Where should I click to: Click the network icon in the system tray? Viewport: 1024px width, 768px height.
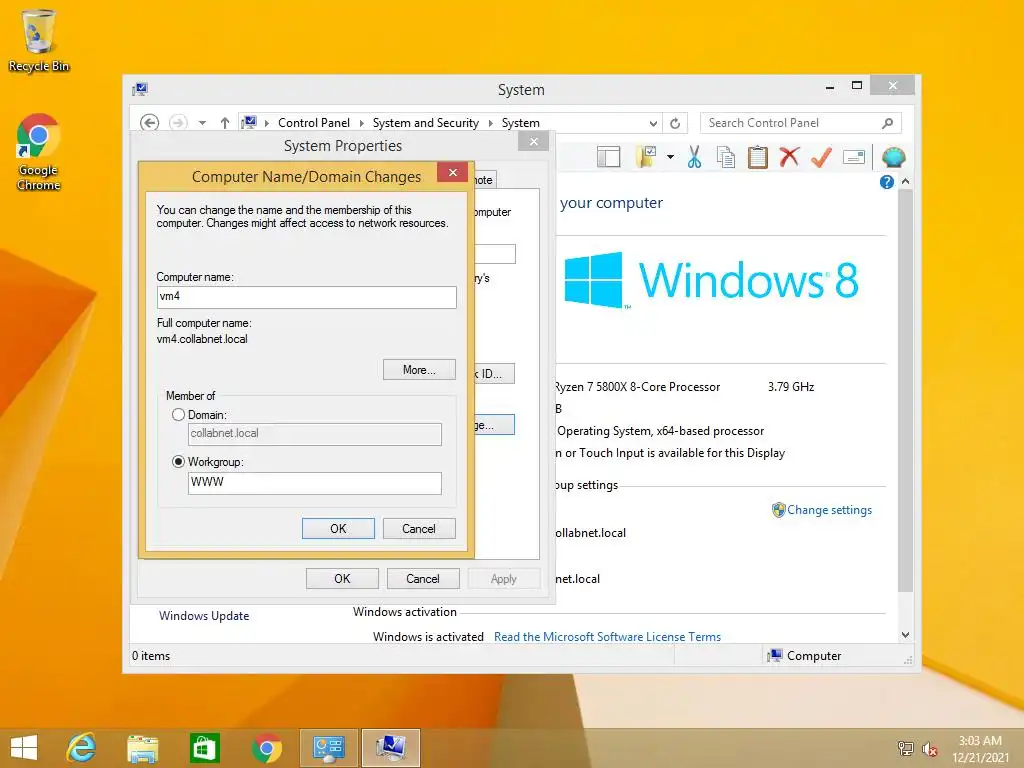tap(906, 749)
